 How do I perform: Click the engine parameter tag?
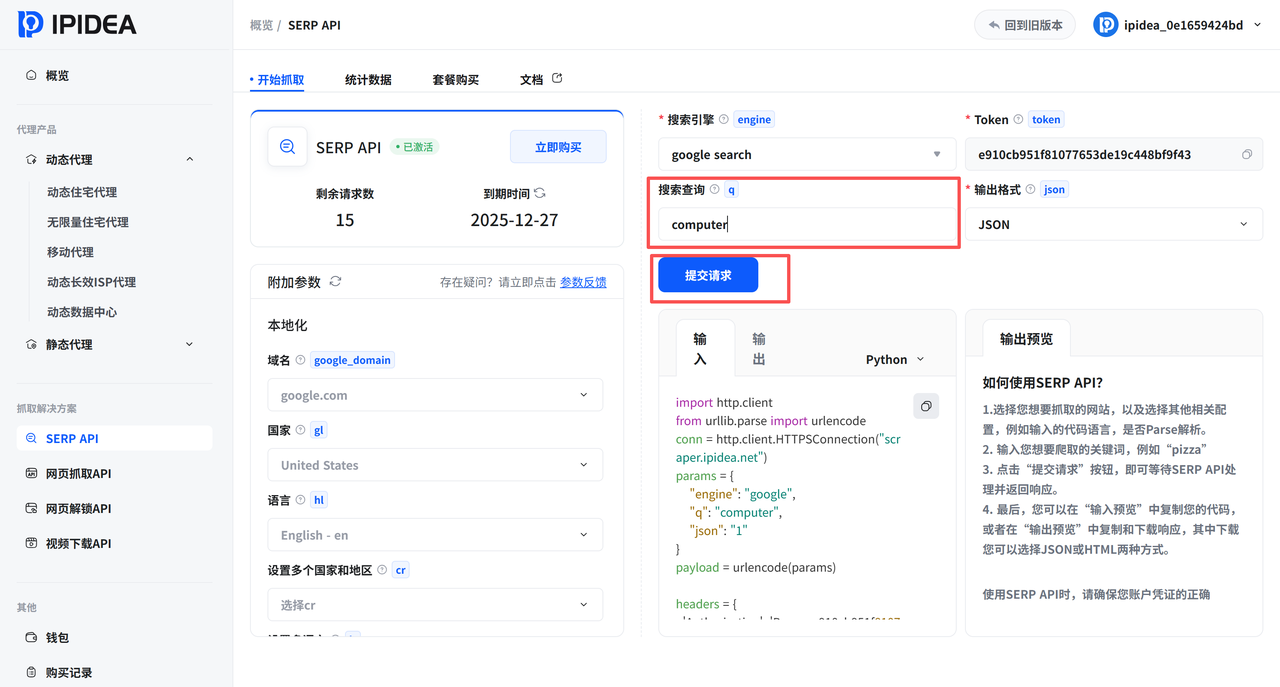(754, 119)
